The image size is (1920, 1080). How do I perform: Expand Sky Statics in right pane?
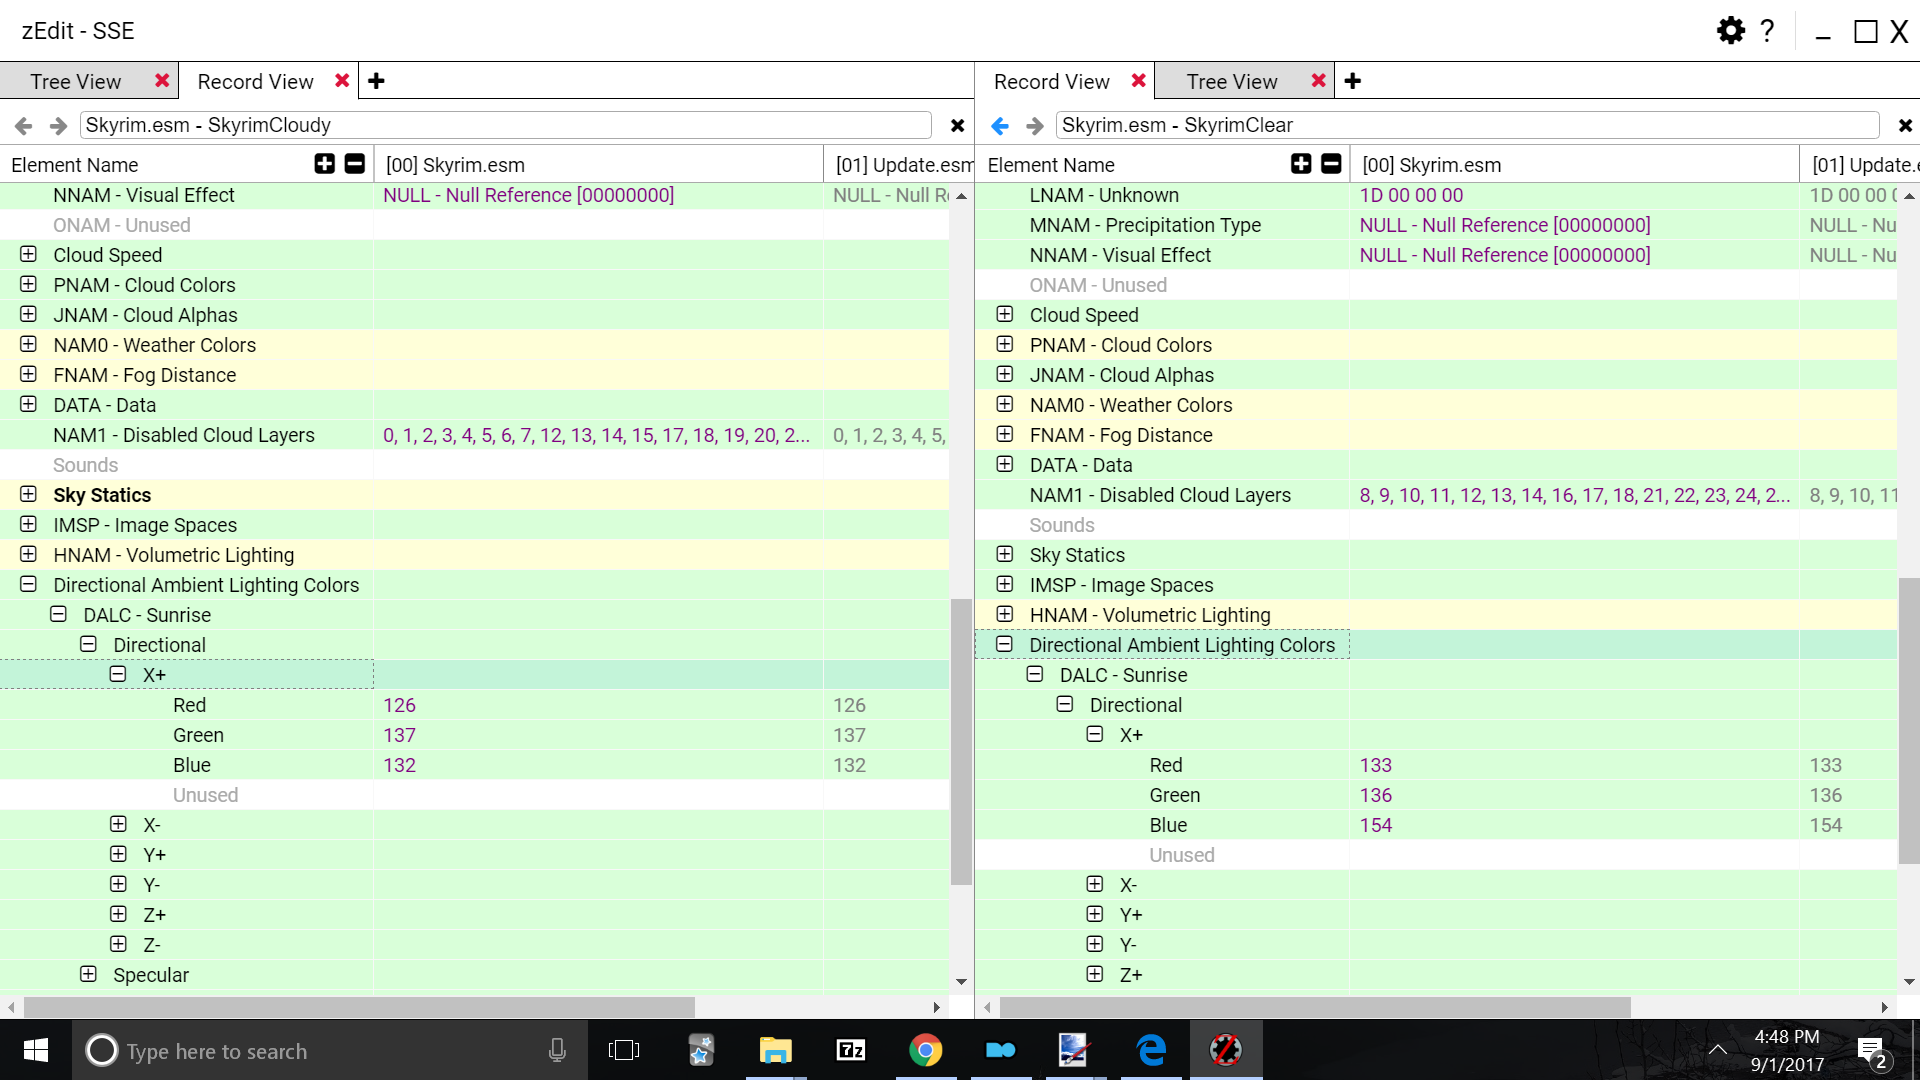[x=1005, y=554]
